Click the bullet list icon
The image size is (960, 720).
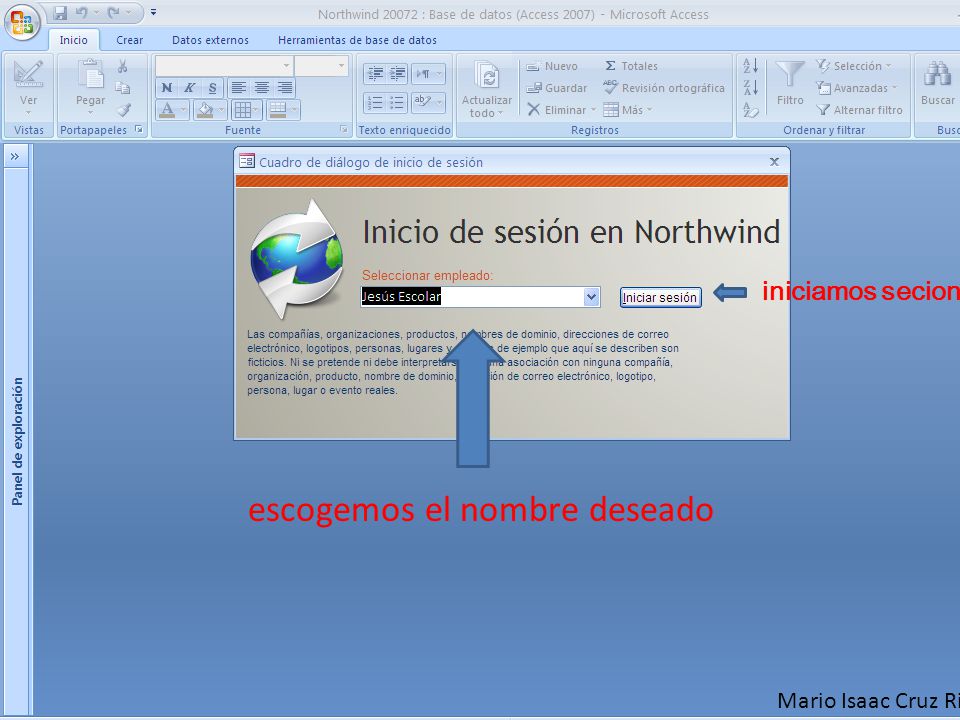coord(397,102)
